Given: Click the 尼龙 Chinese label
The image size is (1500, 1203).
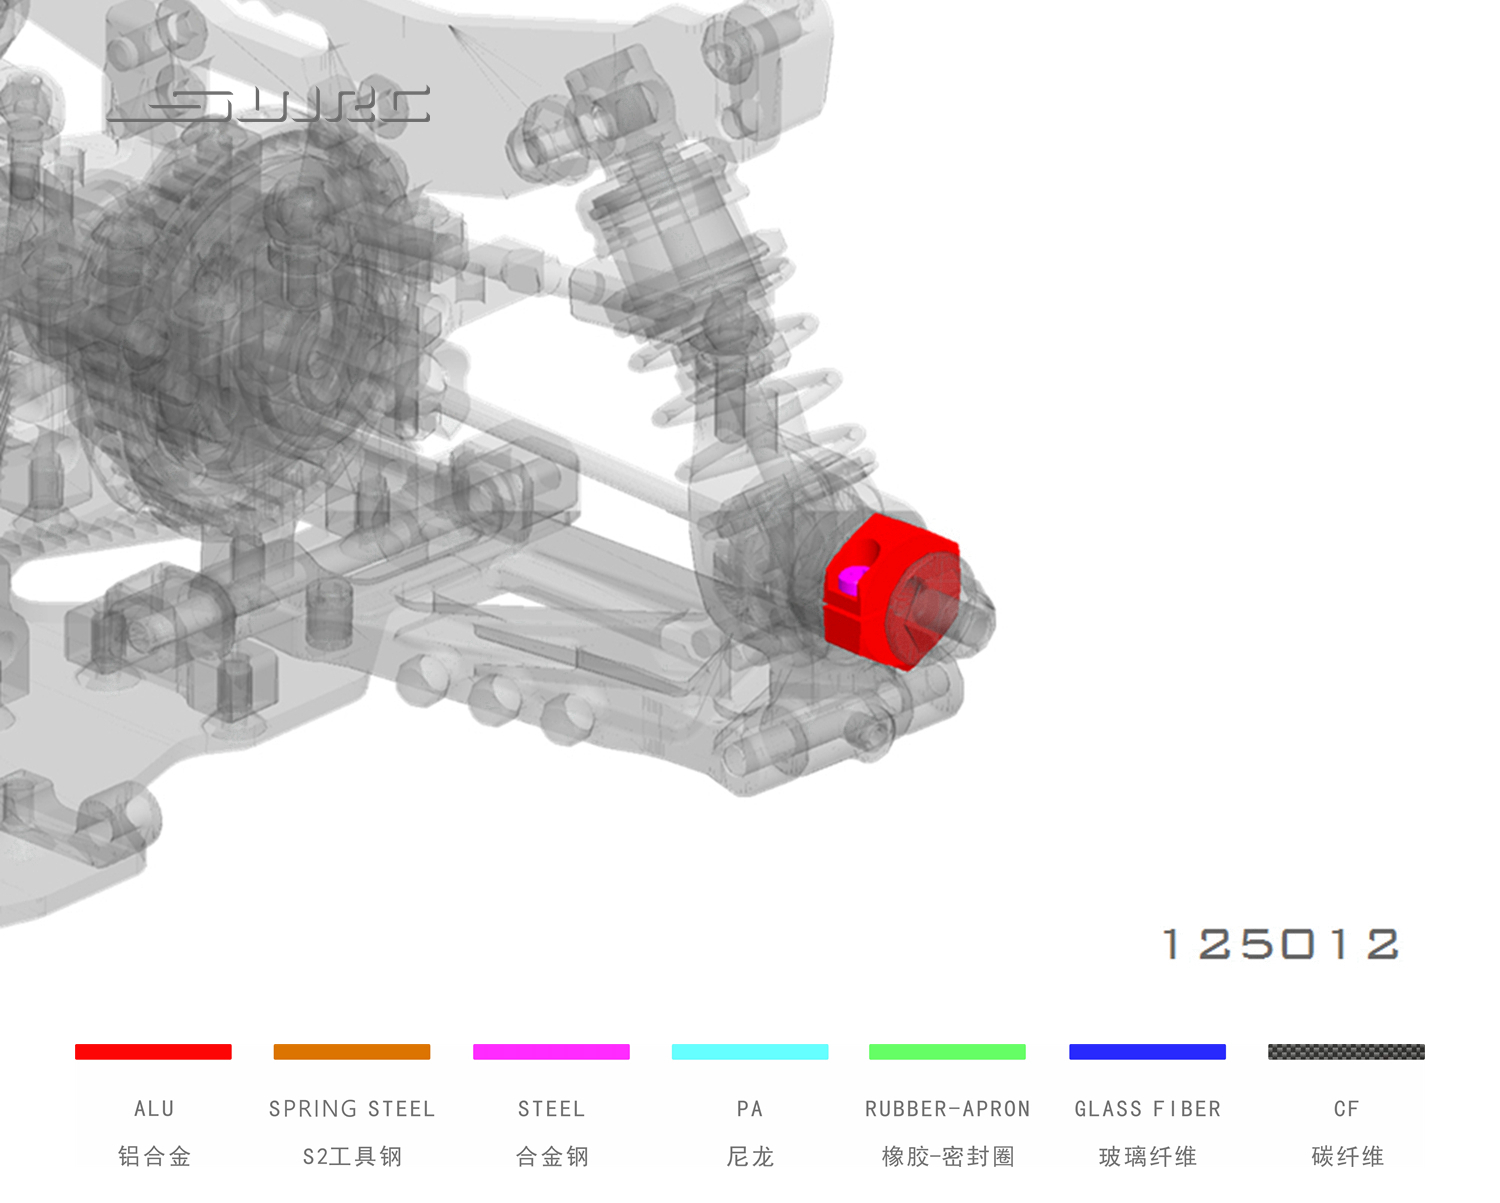Looking at the screenshot, I should pyautogui.click(x=750, y=1157).
